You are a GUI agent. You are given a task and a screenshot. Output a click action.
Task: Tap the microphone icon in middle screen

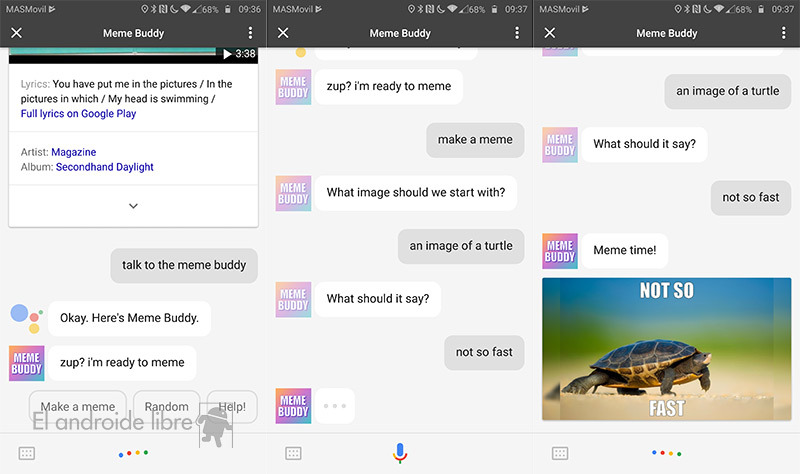tap(400, 453)
